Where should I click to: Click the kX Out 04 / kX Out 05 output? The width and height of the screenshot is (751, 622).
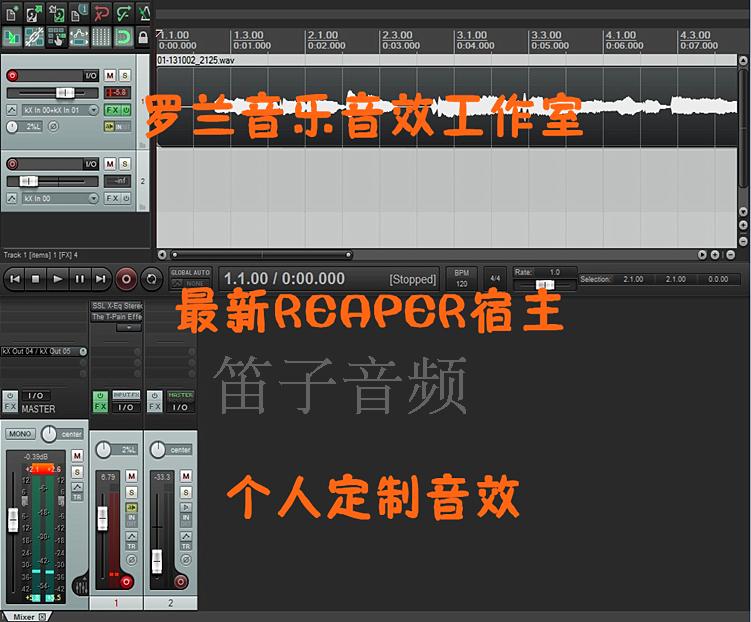44,351
